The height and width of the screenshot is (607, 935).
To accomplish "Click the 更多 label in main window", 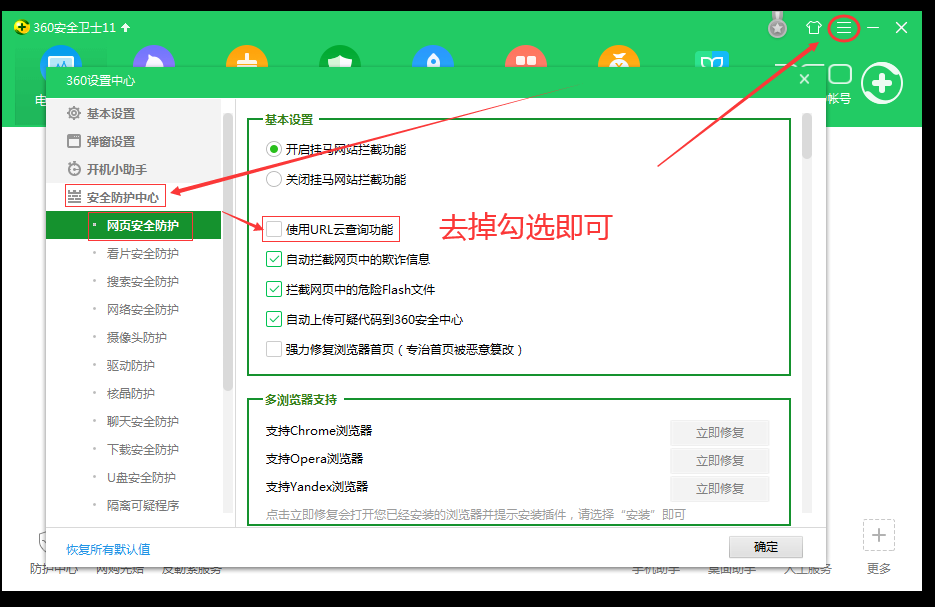I will tap(878, 569).
